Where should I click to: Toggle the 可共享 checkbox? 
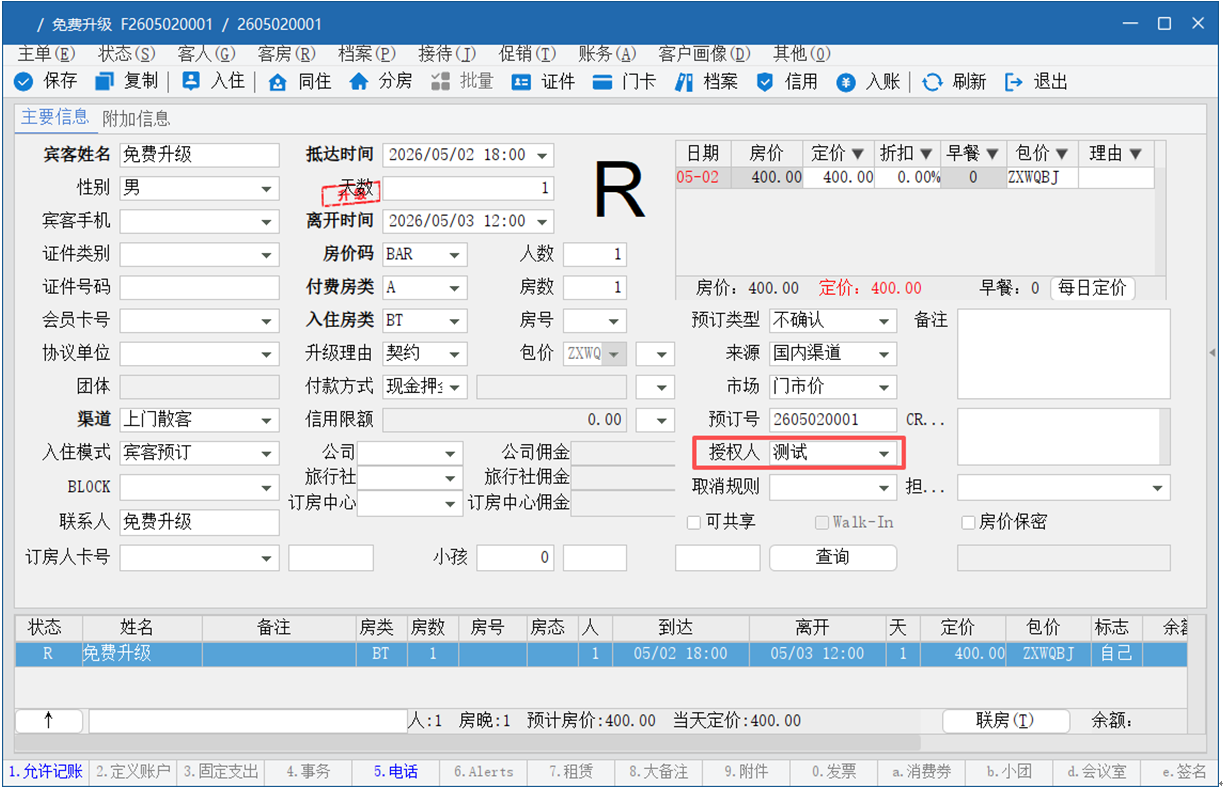coord(694,522)
